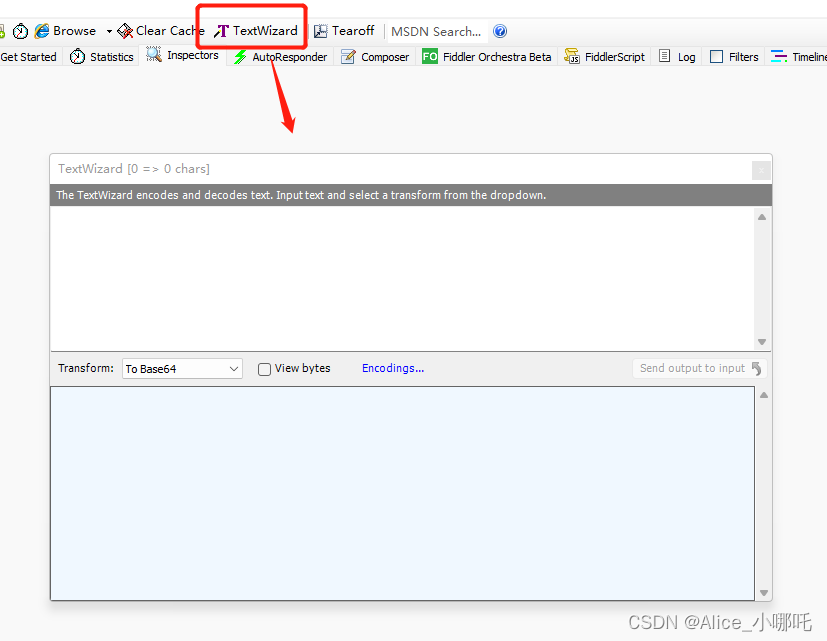
Task: Click output area scrollbar up arrow
Action: 763,395
